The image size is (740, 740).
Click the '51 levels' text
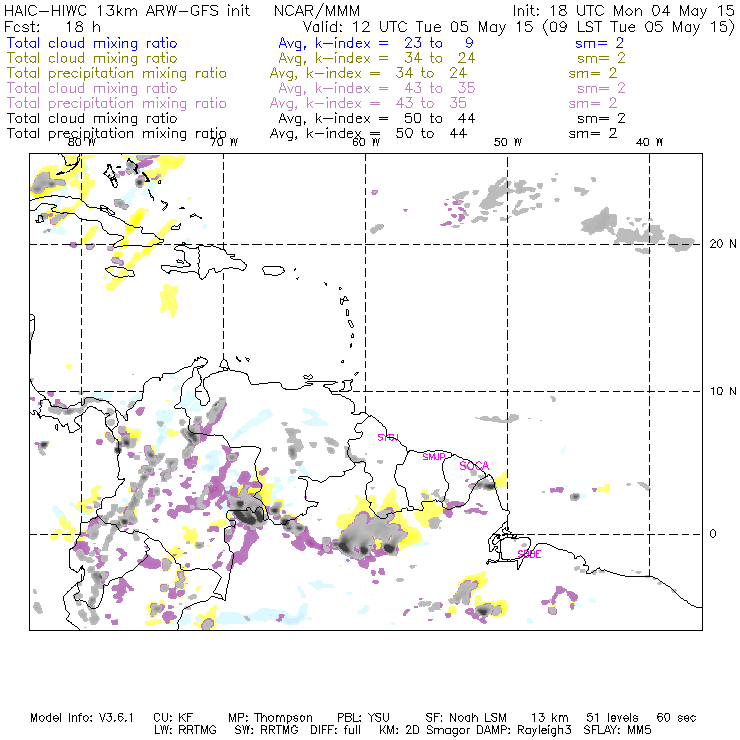[x=612, y=718]
